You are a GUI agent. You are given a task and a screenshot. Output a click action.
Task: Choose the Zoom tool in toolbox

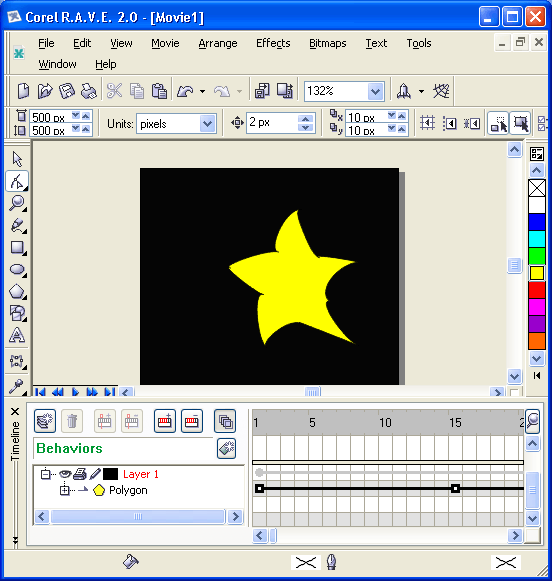(x=17, y=203)
